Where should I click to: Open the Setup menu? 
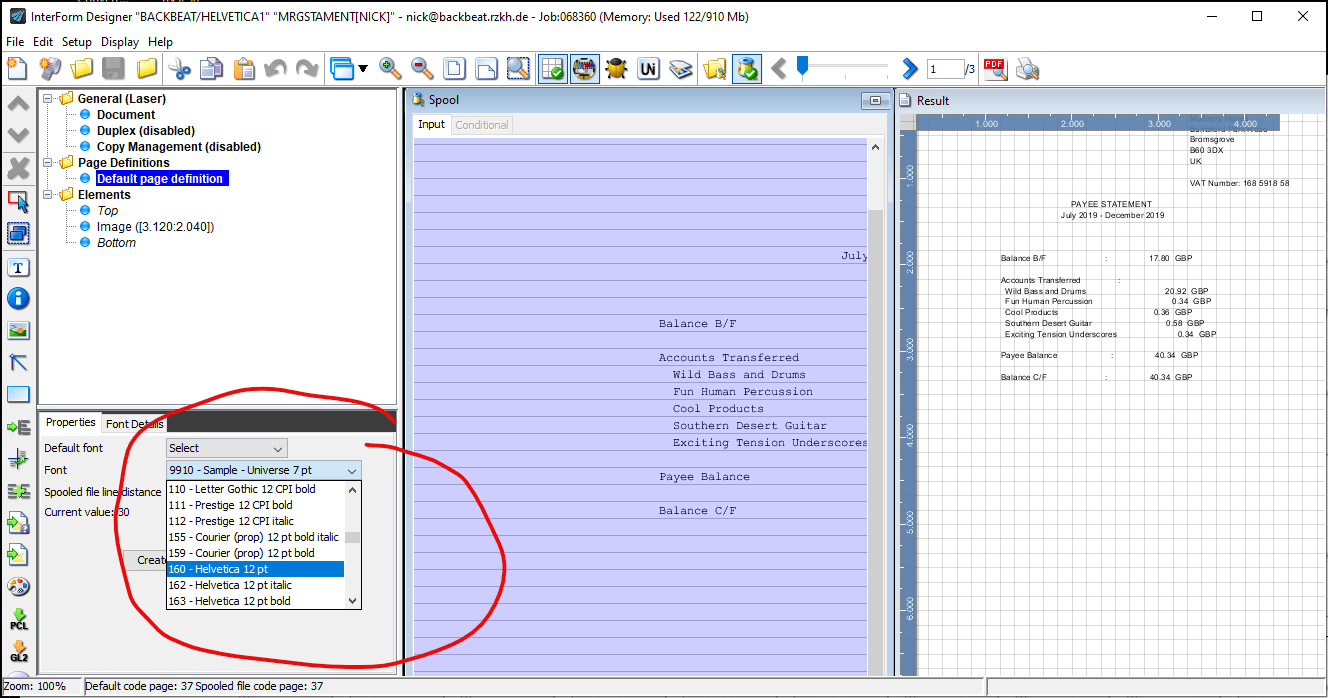77,42
